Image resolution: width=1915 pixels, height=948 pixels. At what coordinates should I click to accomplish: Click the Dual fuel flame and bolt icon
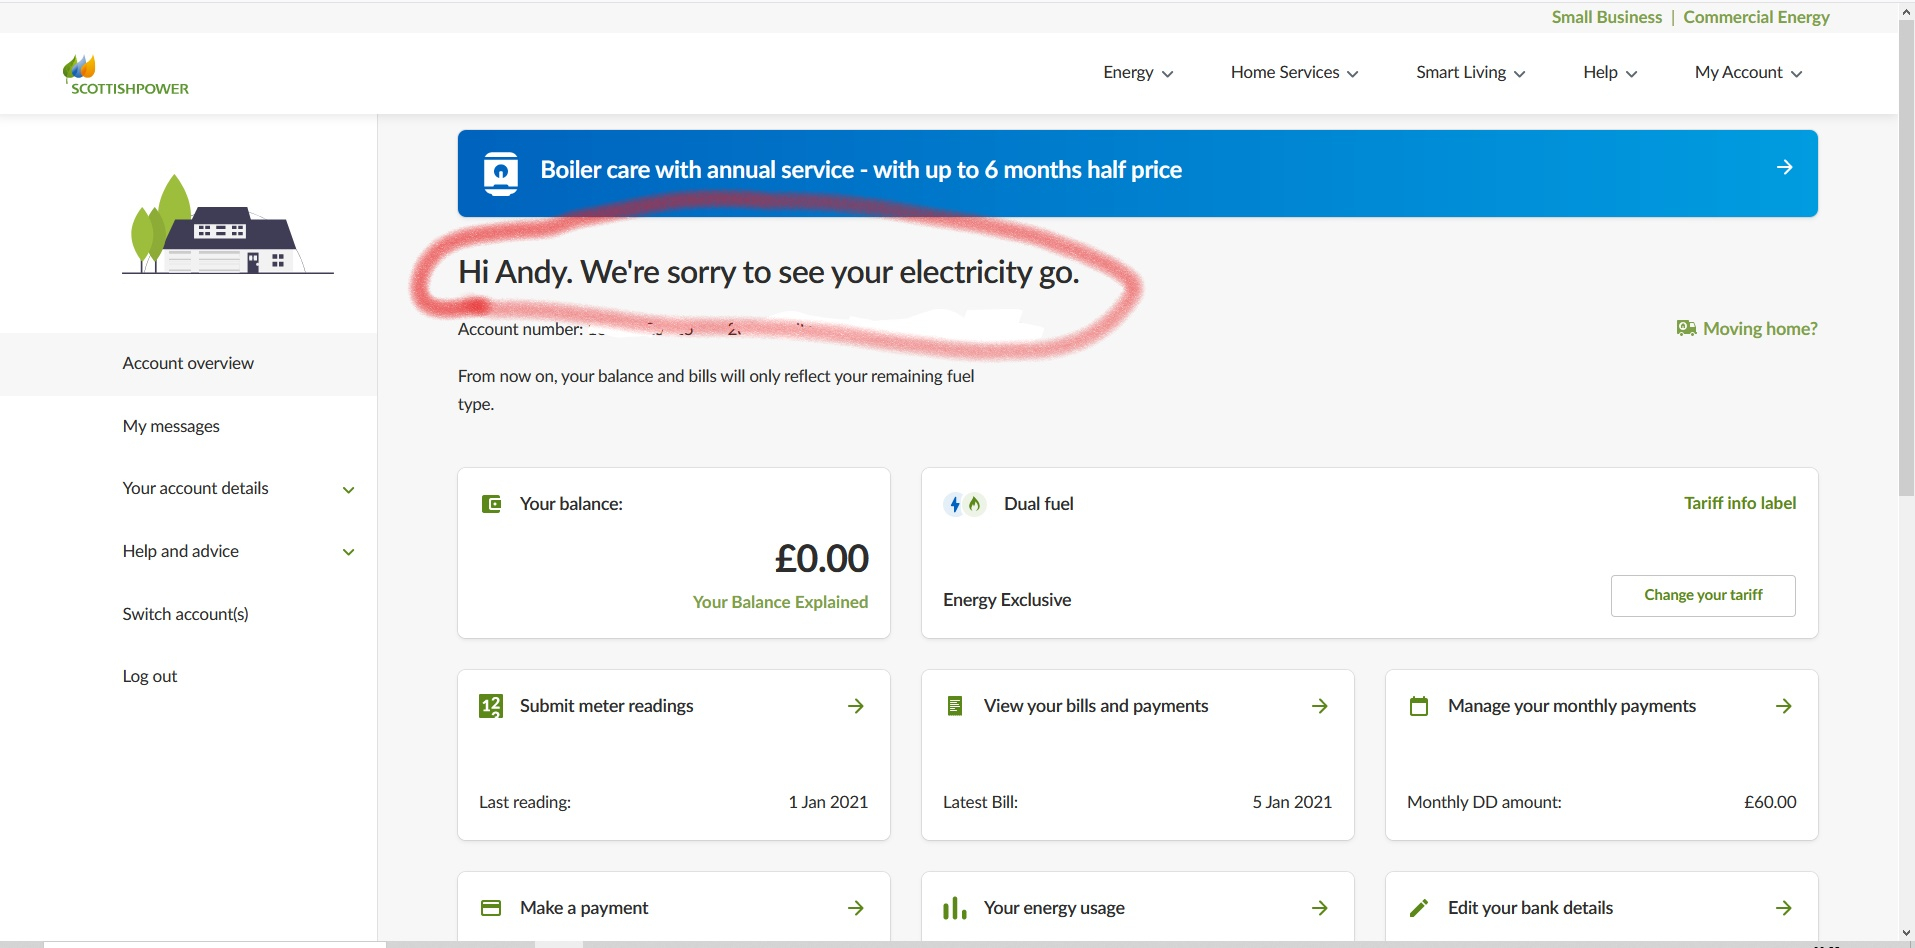point(965,504)
